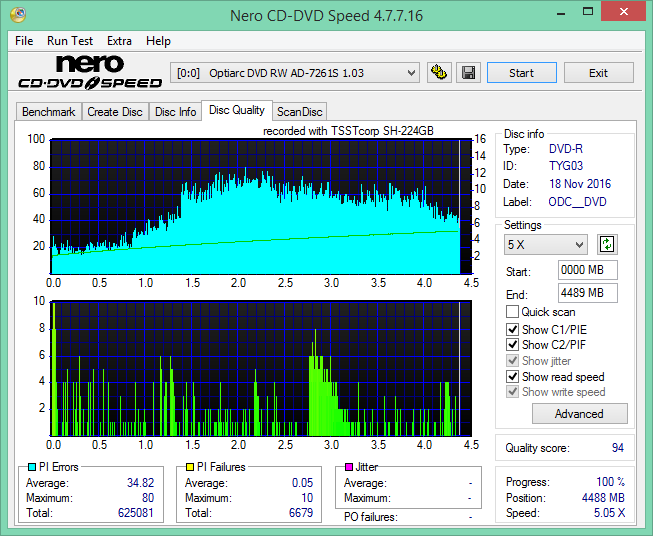Image resolution: width=653 pixels, height=536 pixels.
Task: Click inside the PI Failures lower graph
Action: pos(261,368)
